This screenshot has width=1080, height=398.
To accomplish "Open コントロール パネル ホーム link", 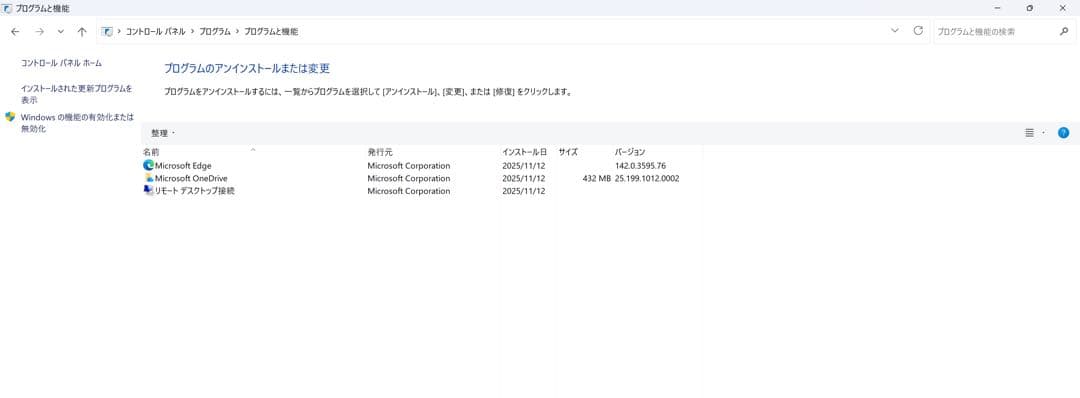I will (61, 63).
